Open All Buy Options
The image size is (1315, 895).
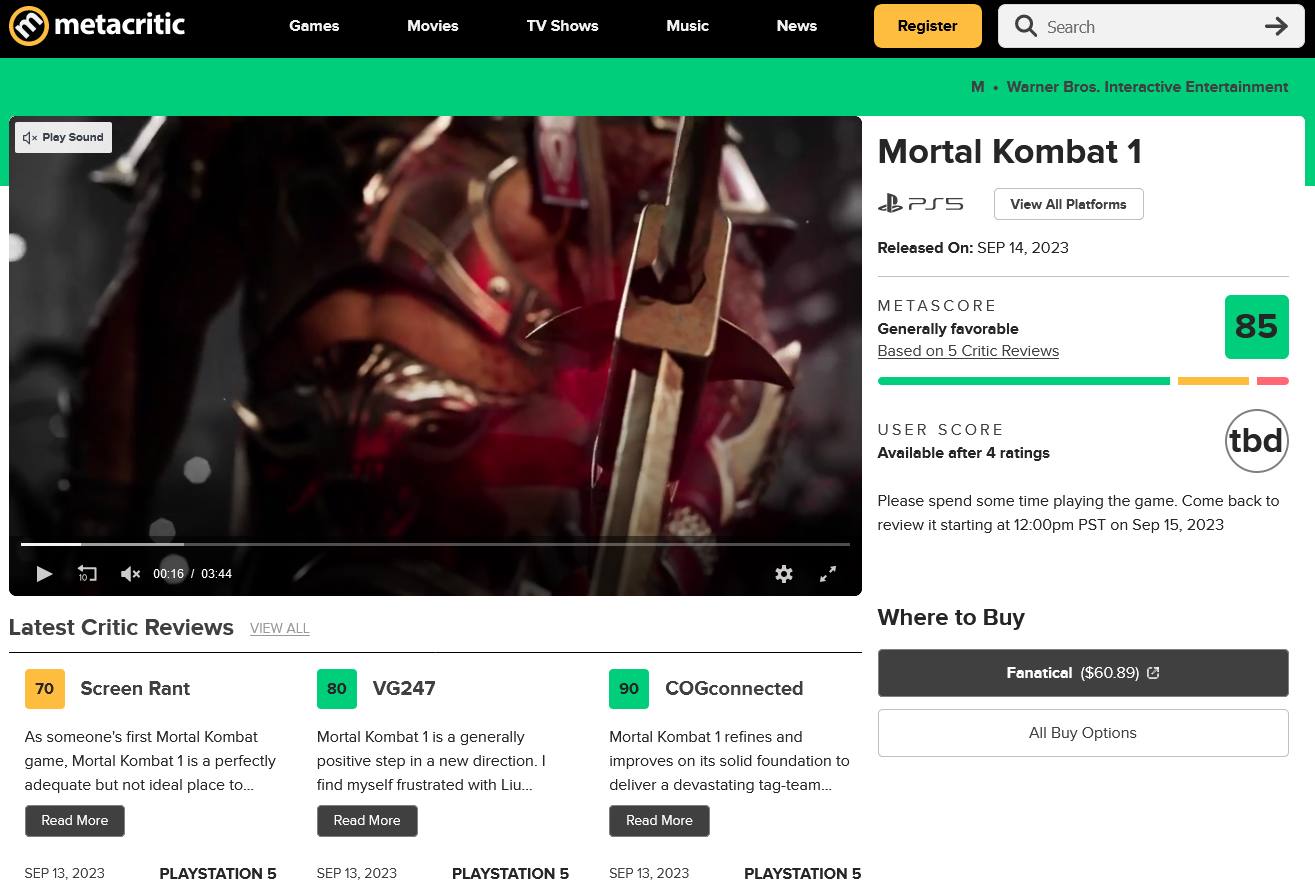[1082, 733]
